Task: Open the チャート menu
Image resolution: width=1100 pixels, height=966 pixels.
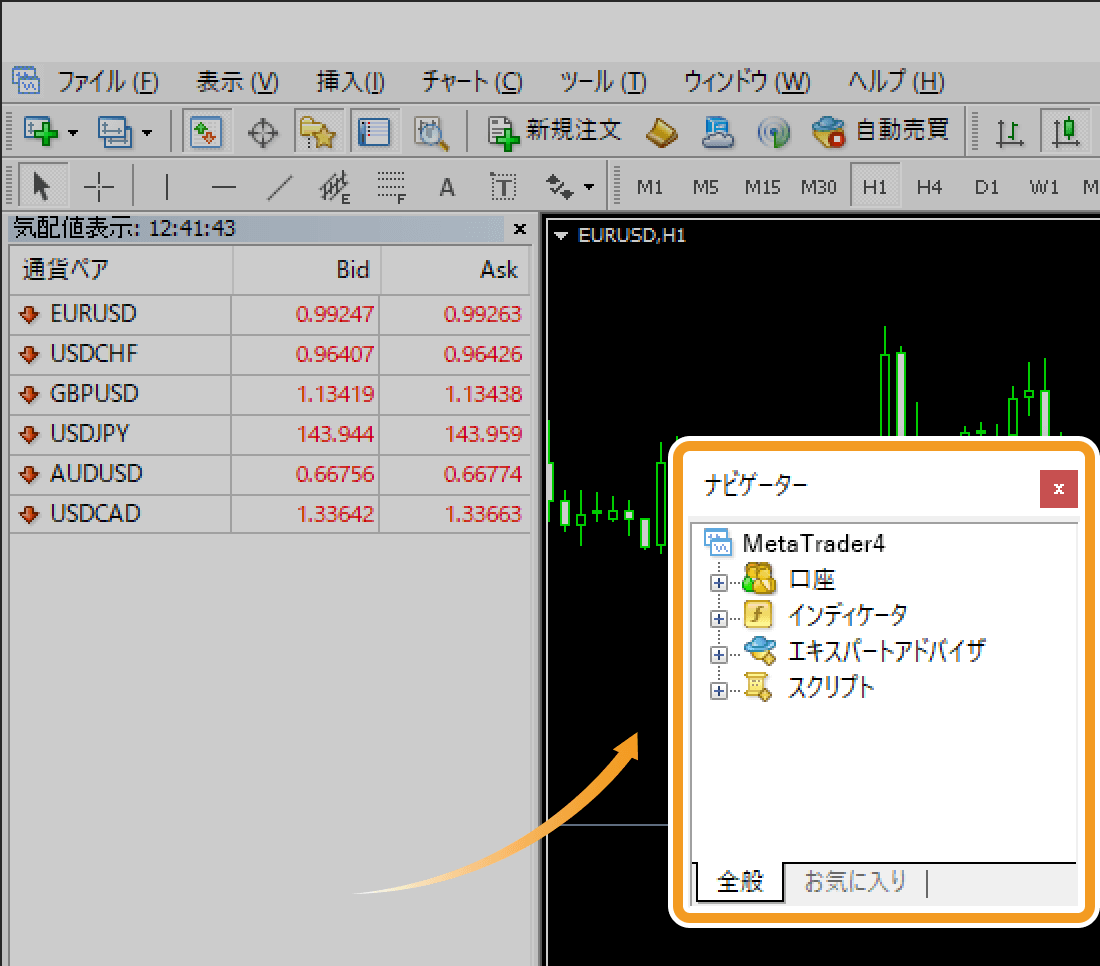Action: pyautogui.click(x=471, y=82)
